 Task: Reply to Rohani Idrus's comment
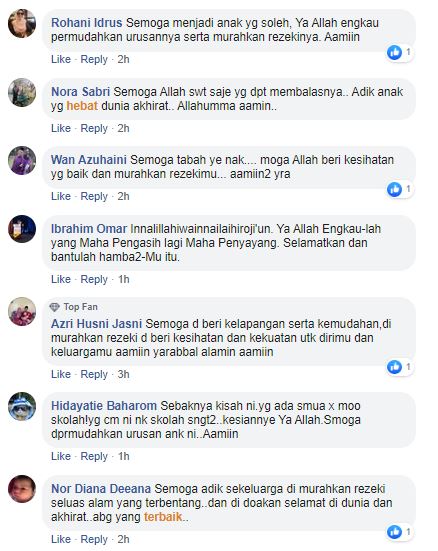(94, 59)
